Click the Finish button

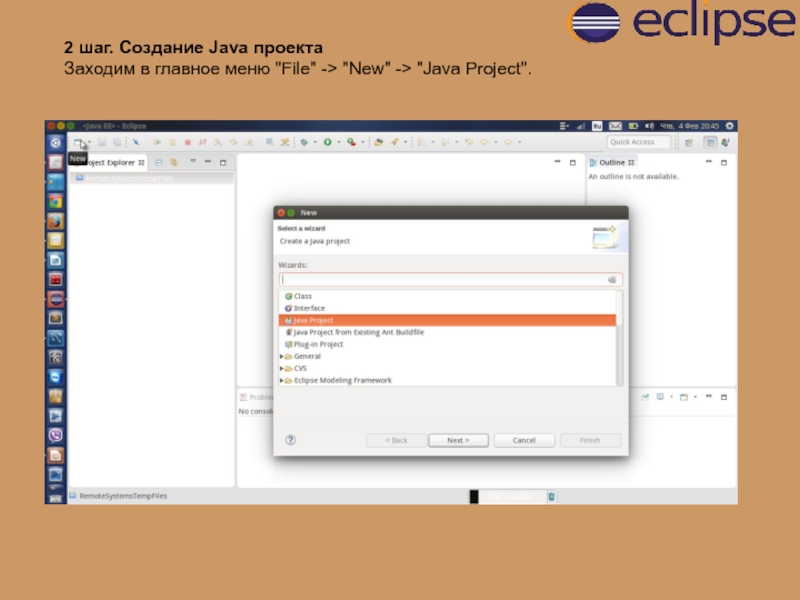click(x=590, y=440)
